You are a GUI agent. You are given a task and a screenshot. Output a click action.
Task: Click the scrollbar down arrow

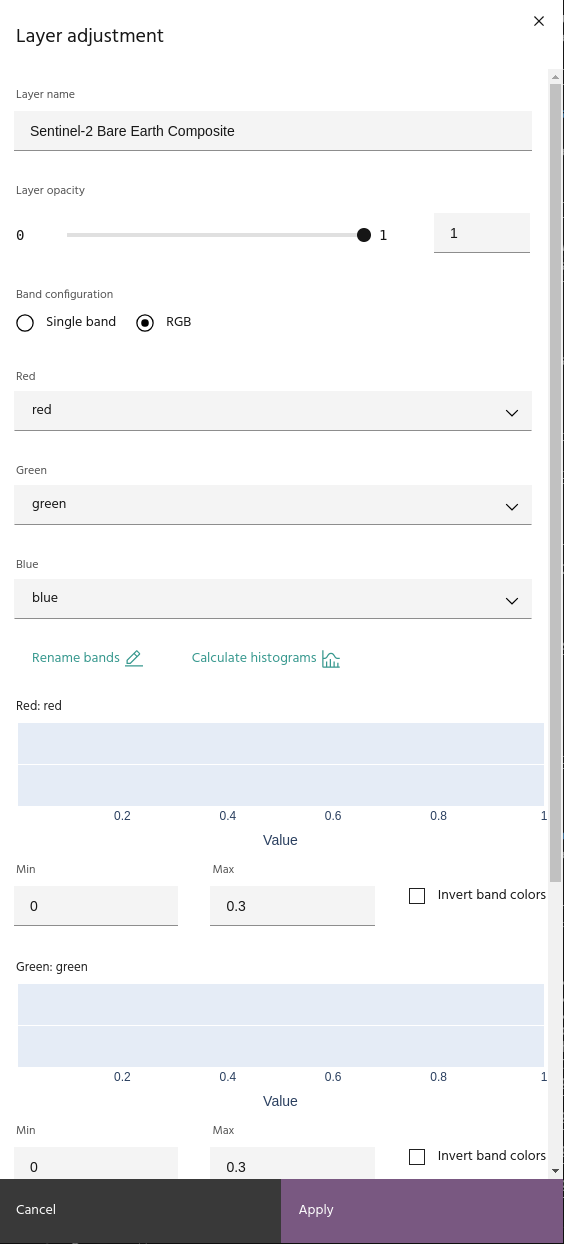[x=555, y=1169]
